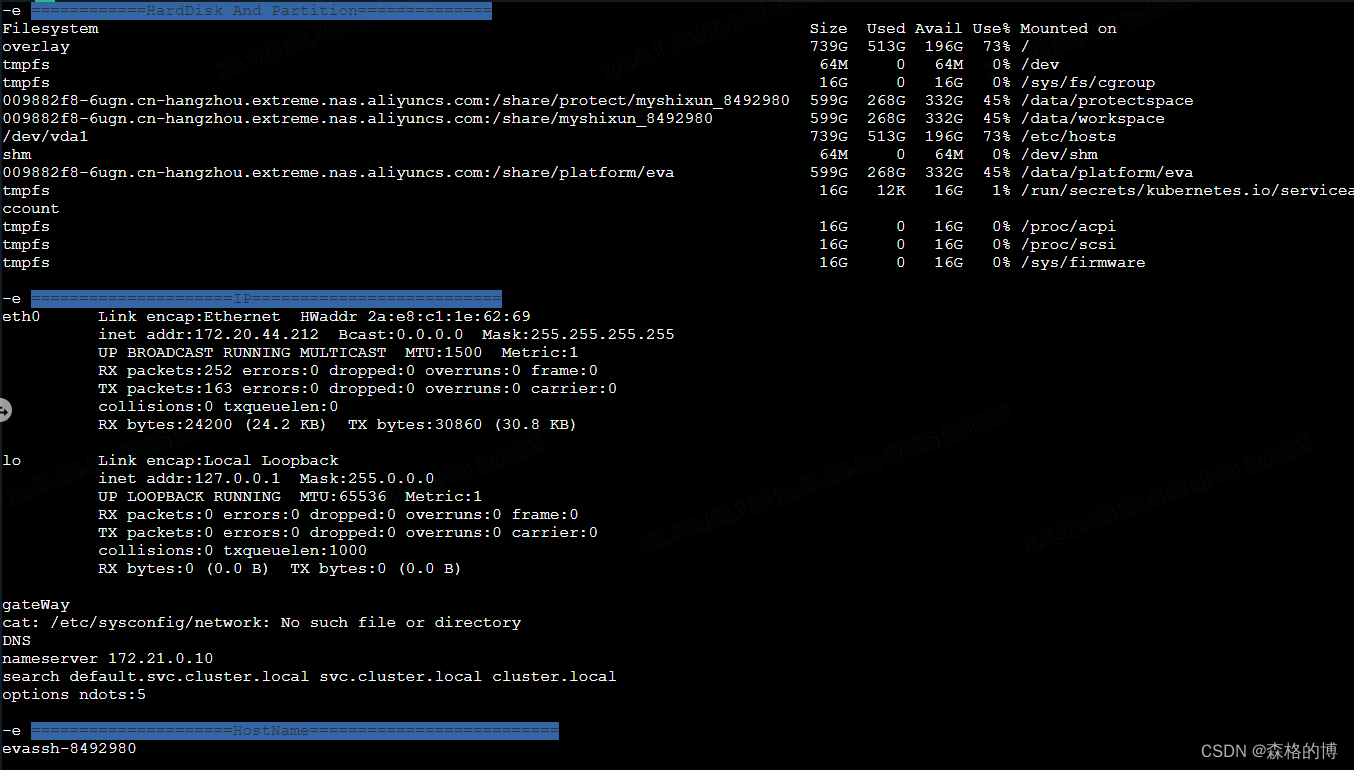Select the 'IP' section header bar
Screen dimensions: 1354x770
[266, 299]
